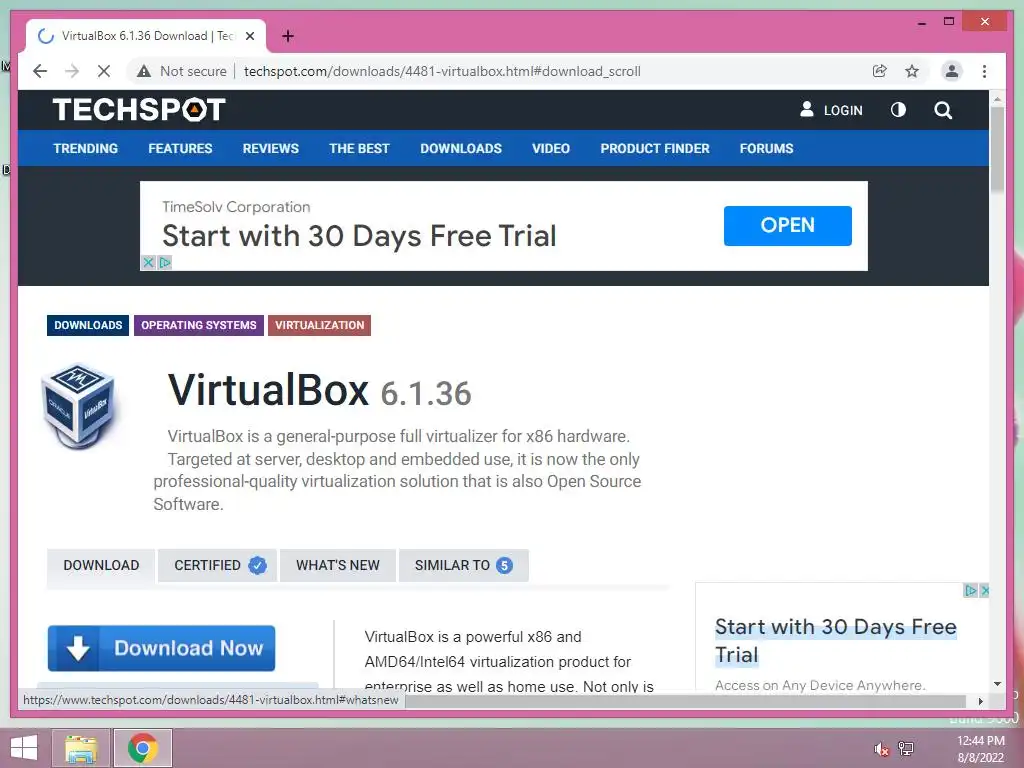Go back with the browser back arrow
This screenshot has height=768, width=1024.
[x=40, y=71]
